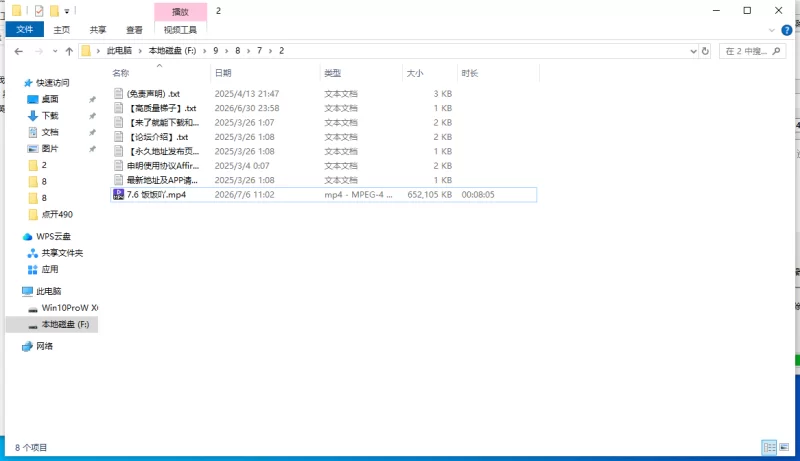Select 网络 in navigation pane
800x461 pixels.
point(44,346)
